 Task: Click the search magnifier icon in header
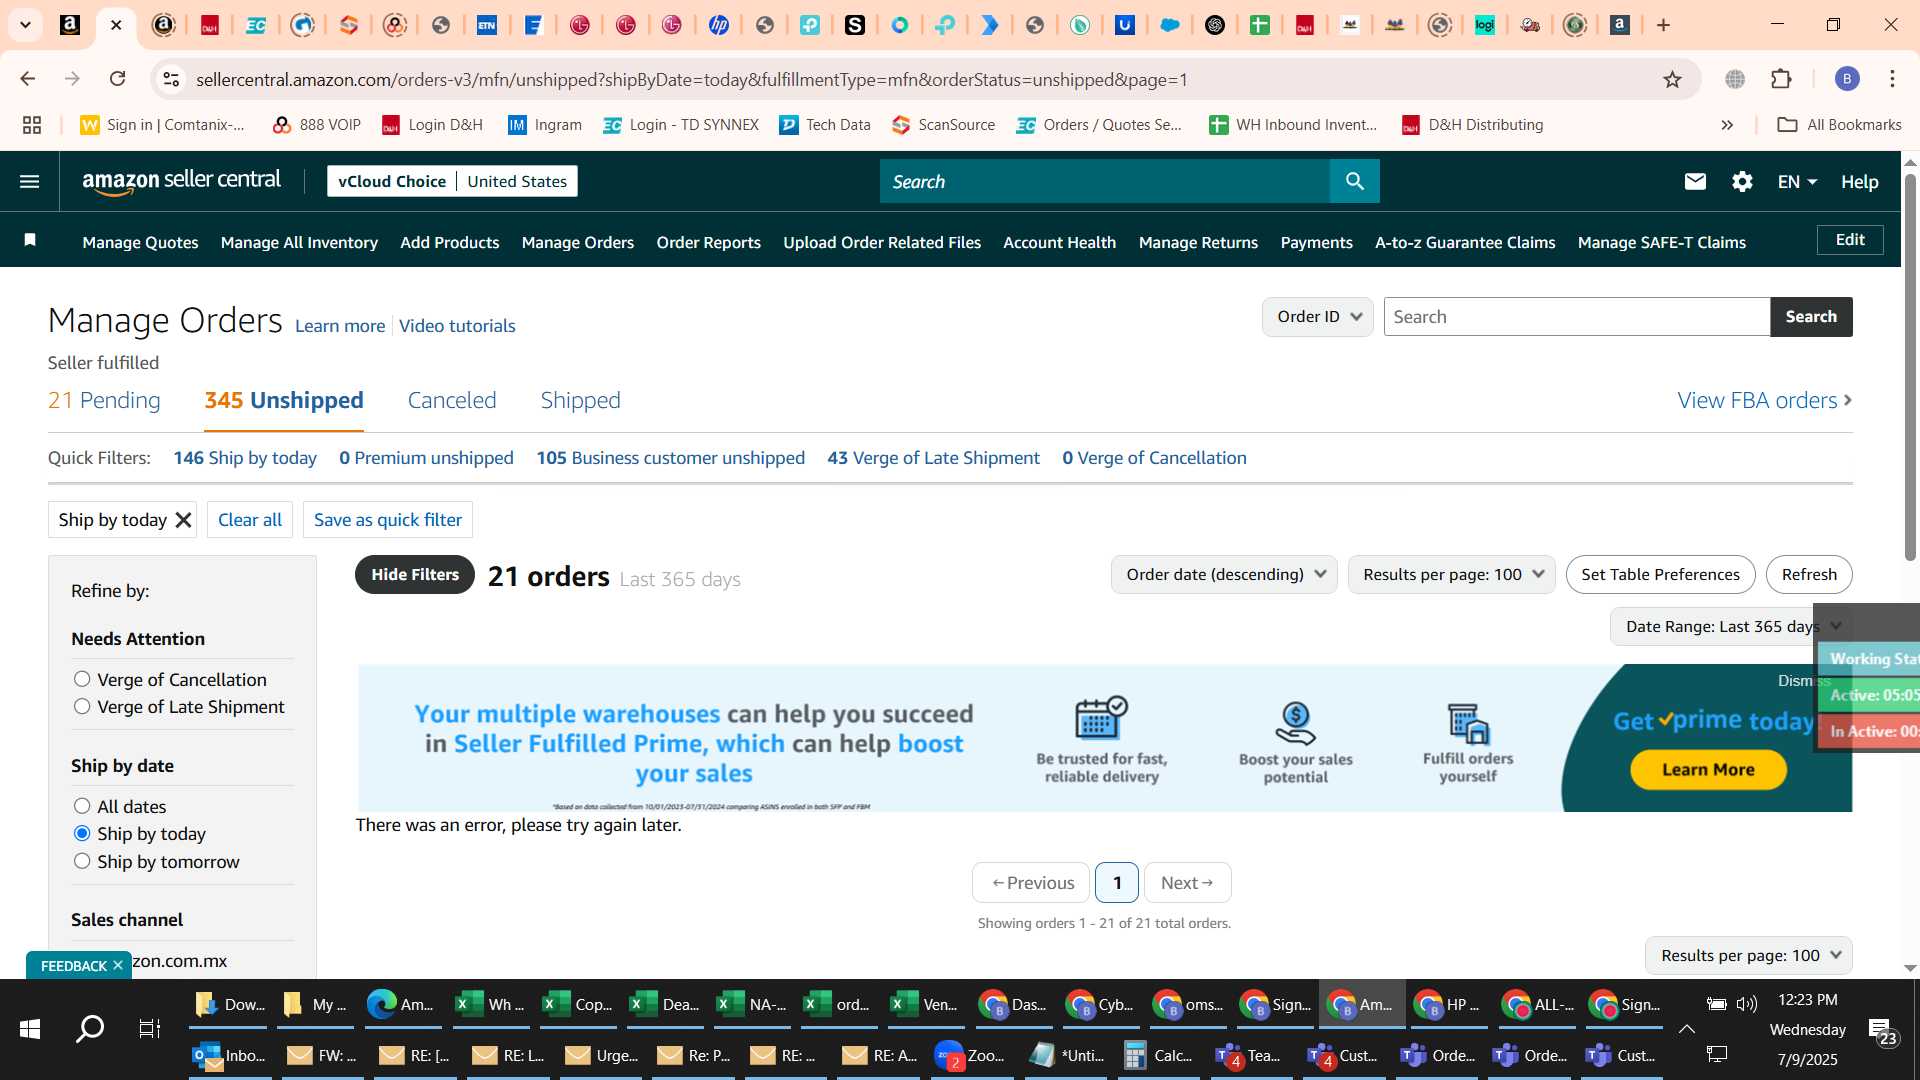coord(1355,181)
